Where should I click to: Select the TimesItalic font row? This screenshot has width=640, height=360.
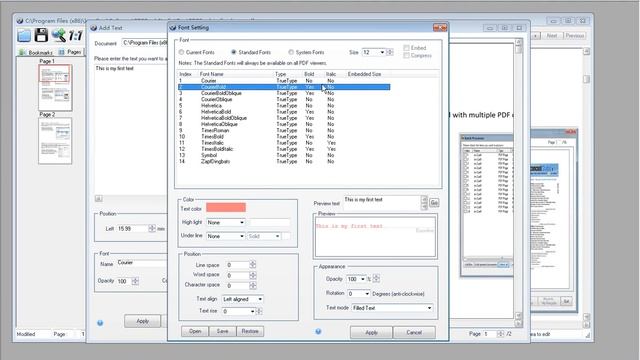pyautogui.click(x=284, y=143)
